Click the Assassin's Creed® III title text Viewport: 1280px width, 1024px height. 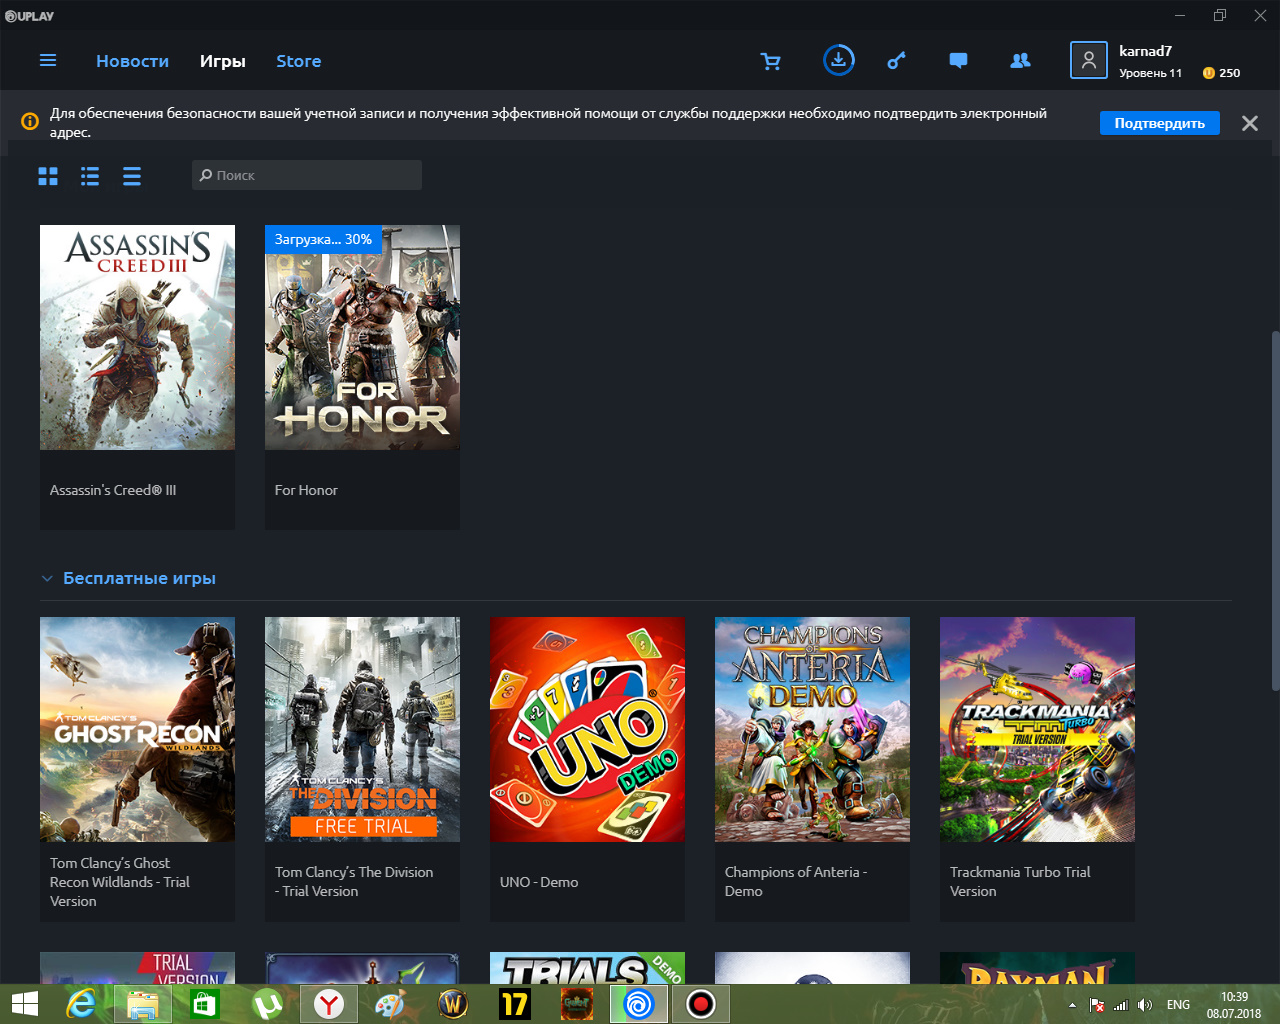(x=113, y=490)
